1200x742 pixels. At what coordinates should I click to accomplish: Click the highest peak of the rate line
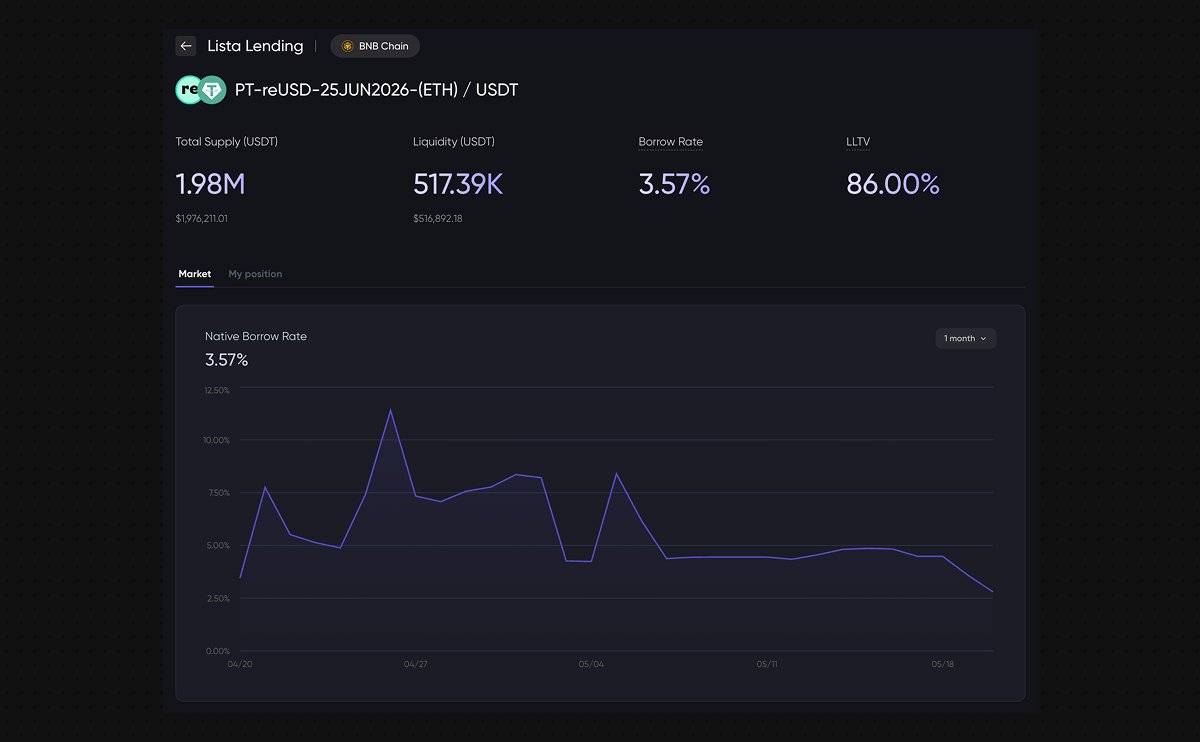point(390,410)
